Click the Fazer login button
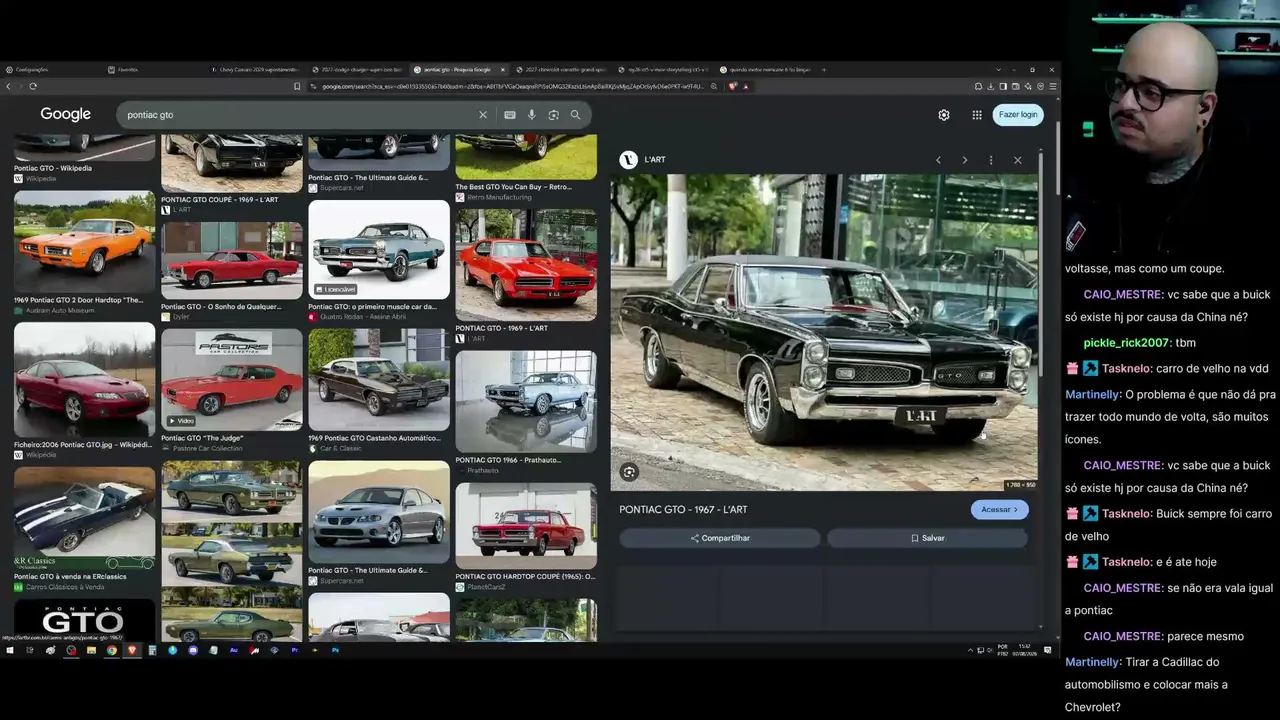 [1018, 115]
